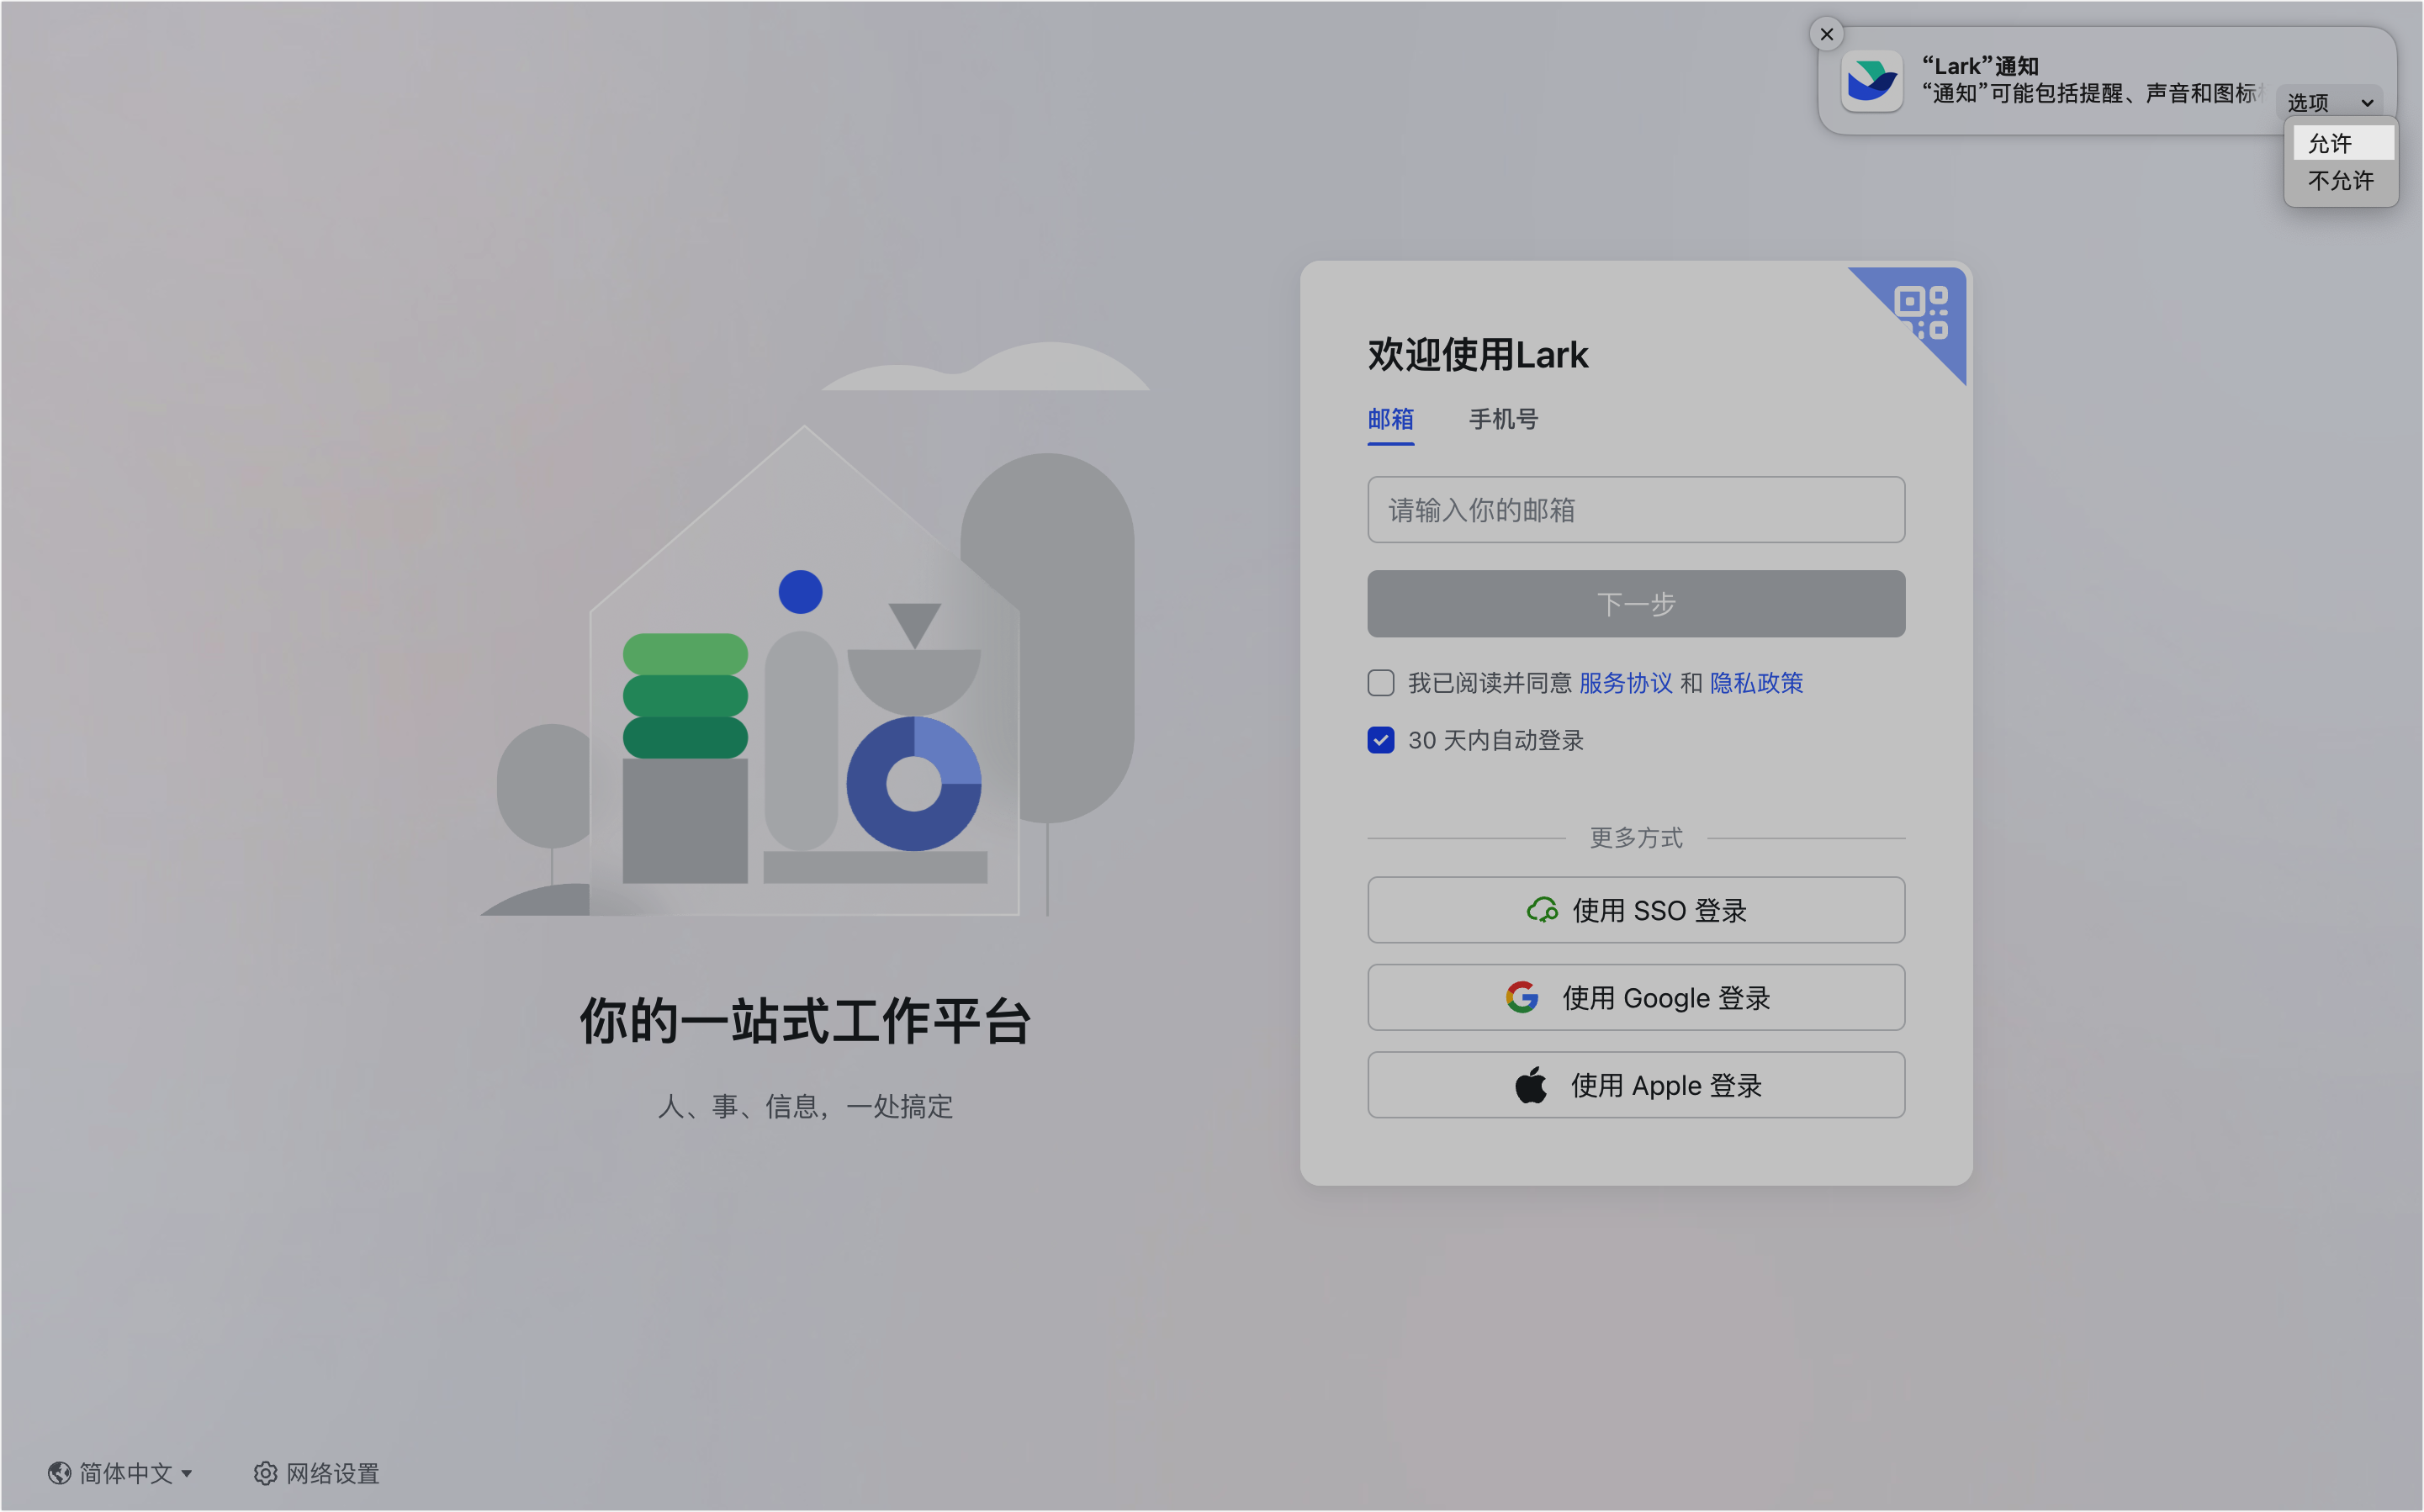Log in using Apple button

click(1636, 1085)
